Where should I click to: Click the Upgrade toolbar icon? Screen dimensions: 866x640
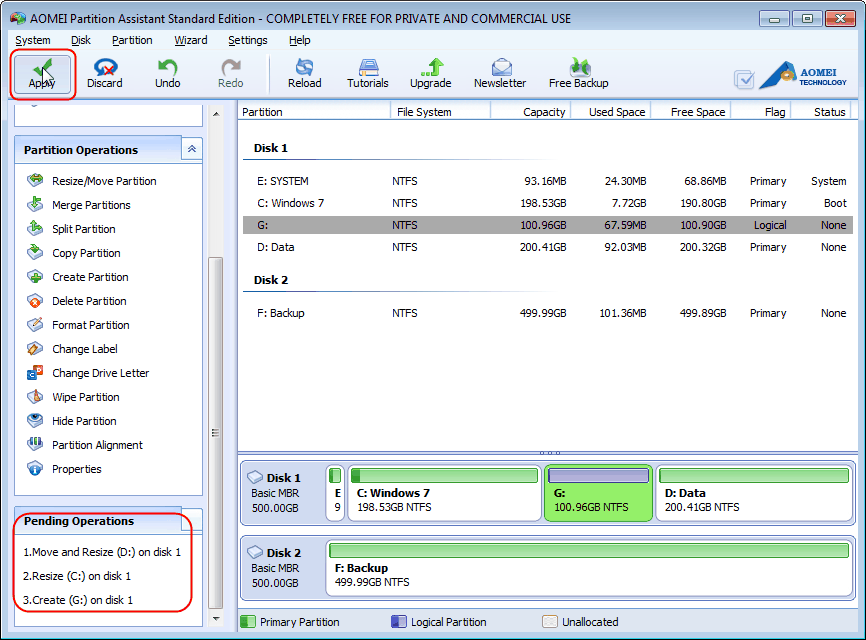(430, 74)
